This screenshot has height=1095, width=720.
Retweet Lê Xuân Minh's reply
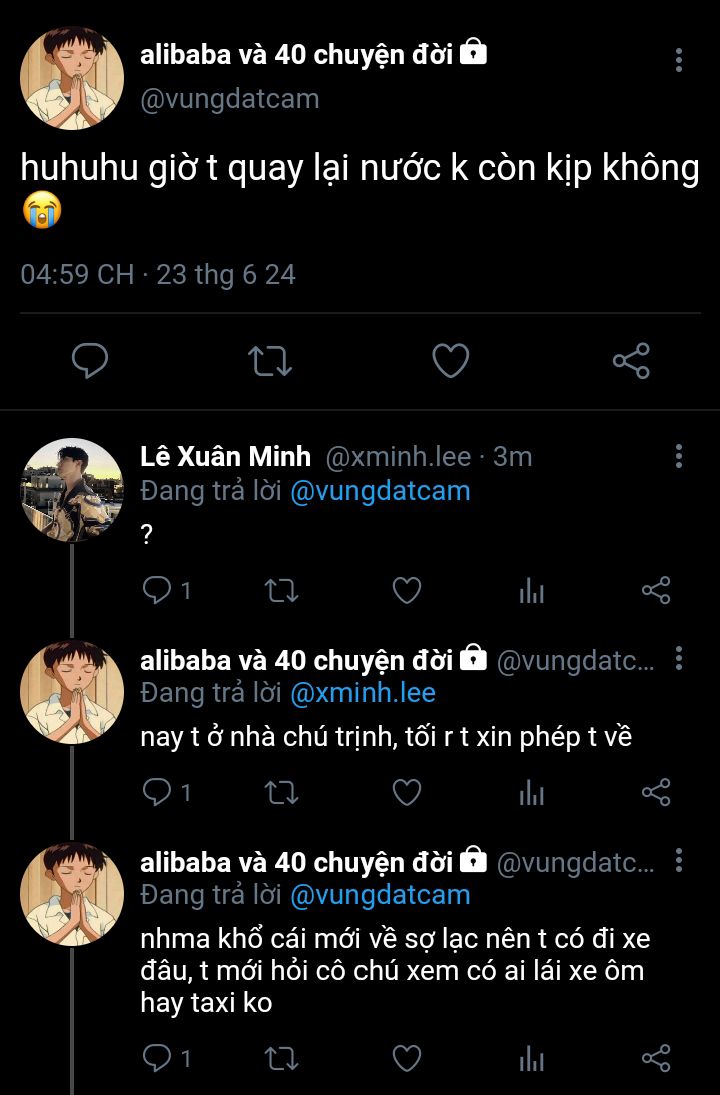(x=281, y=591)
